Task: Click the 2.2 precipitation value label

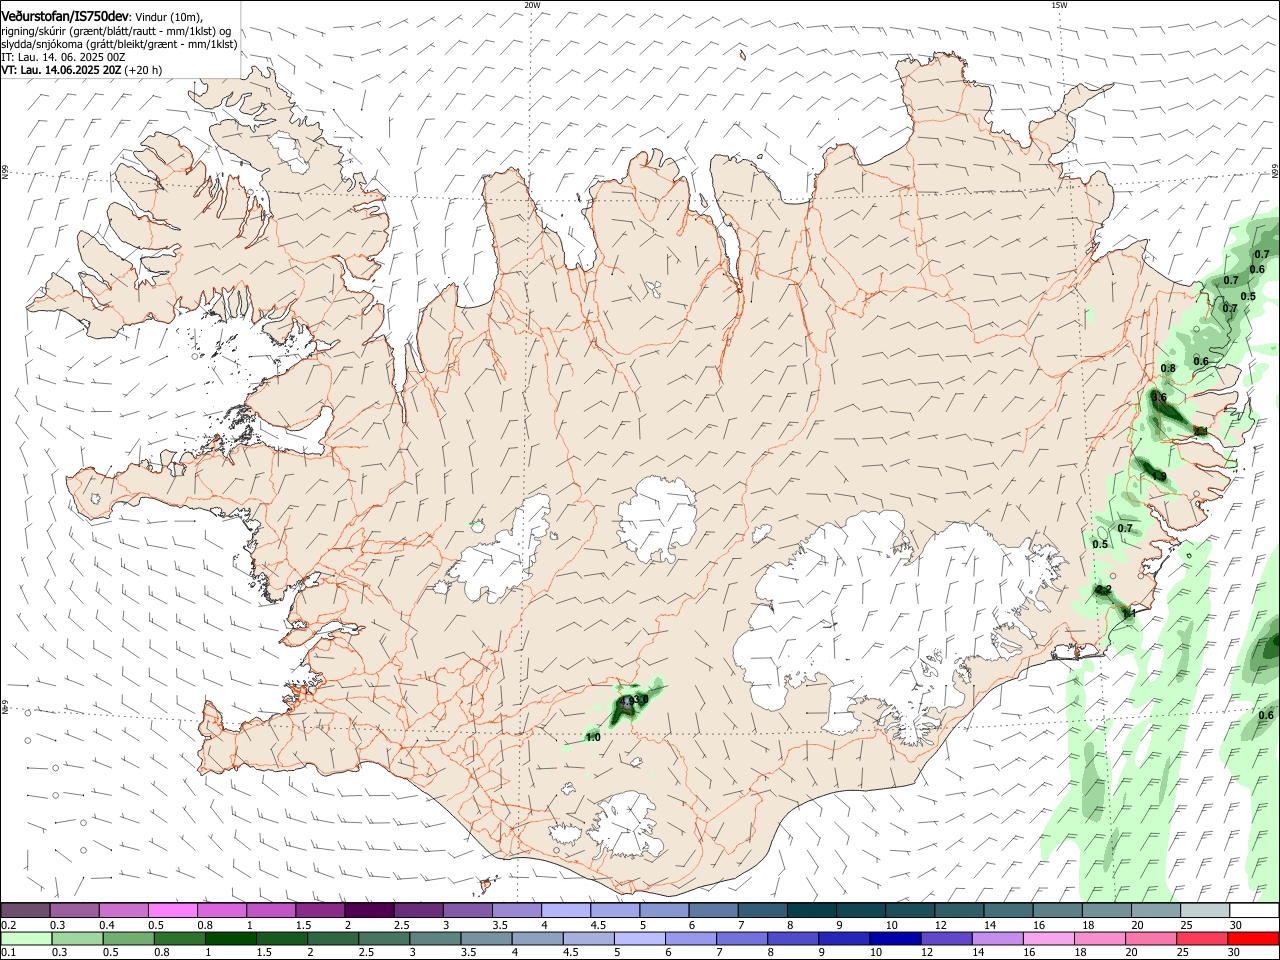Action: (1103, 590)
